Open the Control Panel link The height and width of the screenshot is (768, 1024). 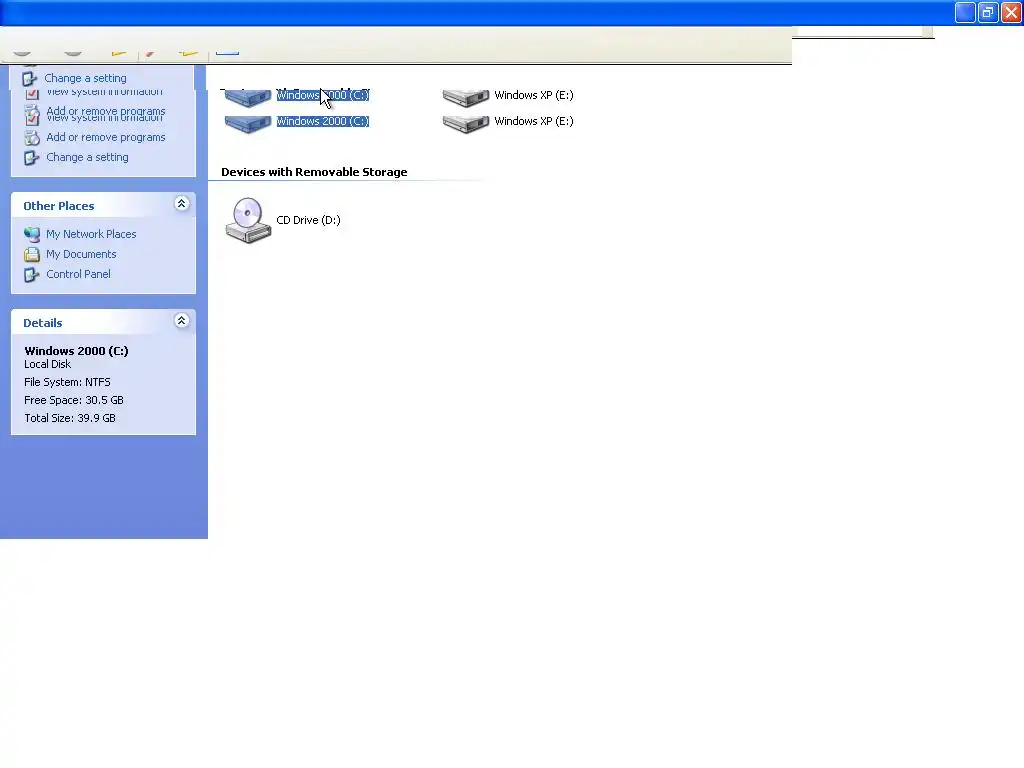click(78, 274)
